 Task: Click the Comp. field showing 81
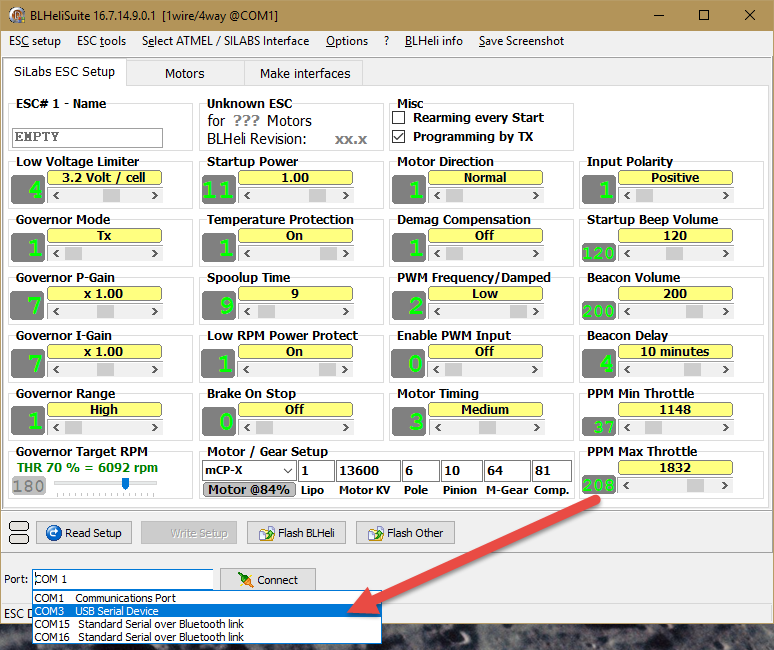coord(552,471)
